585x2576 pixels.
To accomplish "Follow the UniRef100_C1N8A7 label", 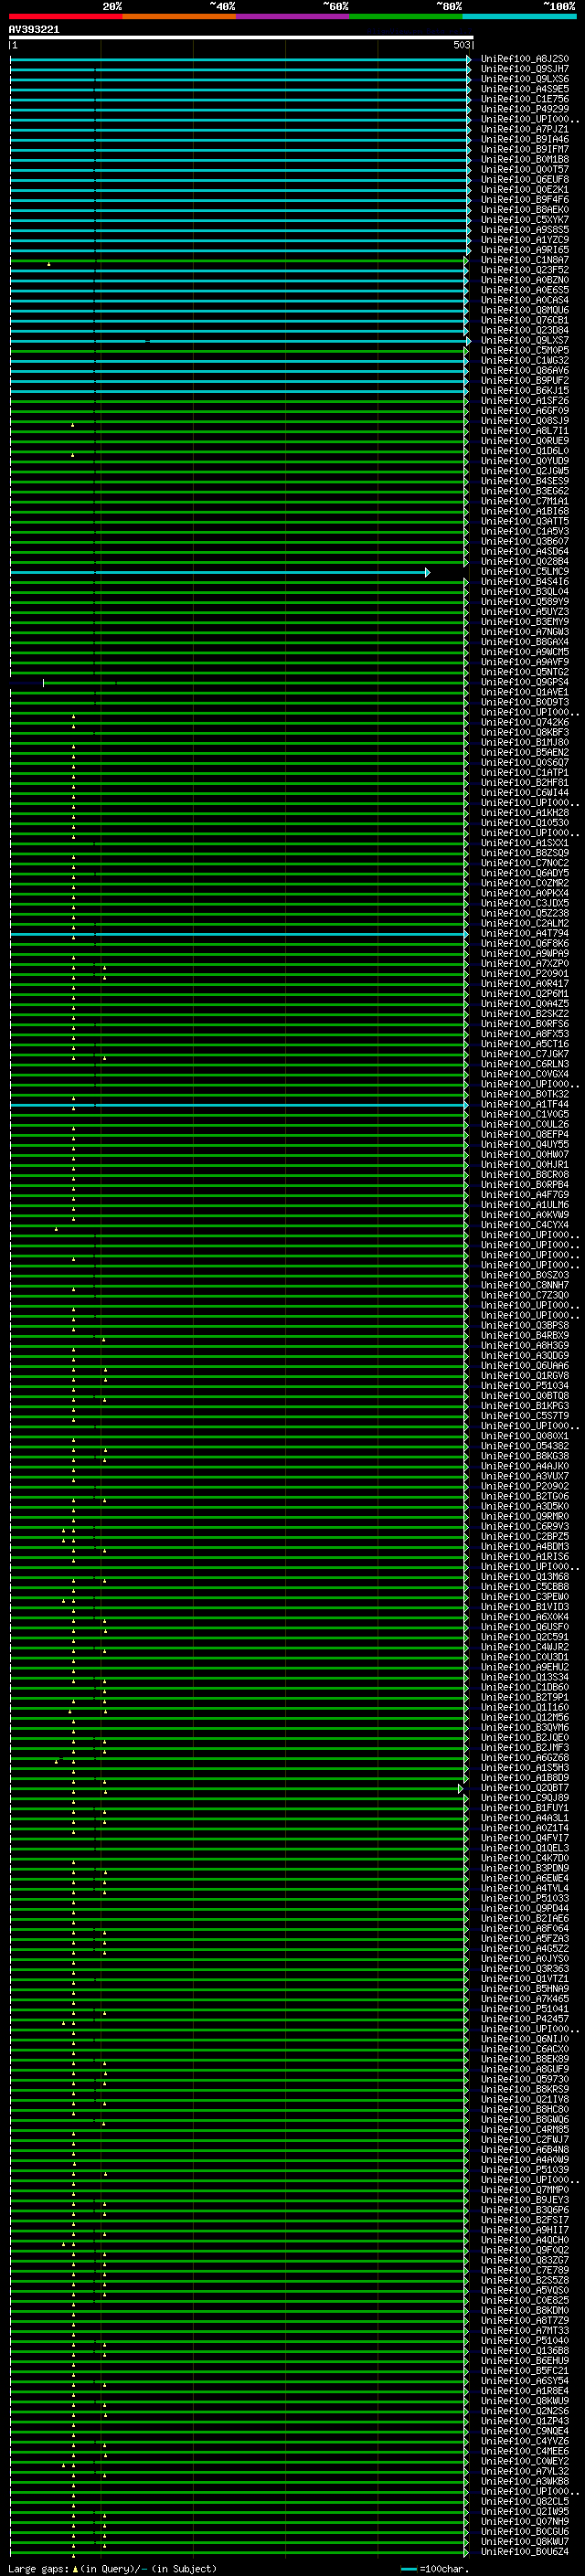I will 524,260.
